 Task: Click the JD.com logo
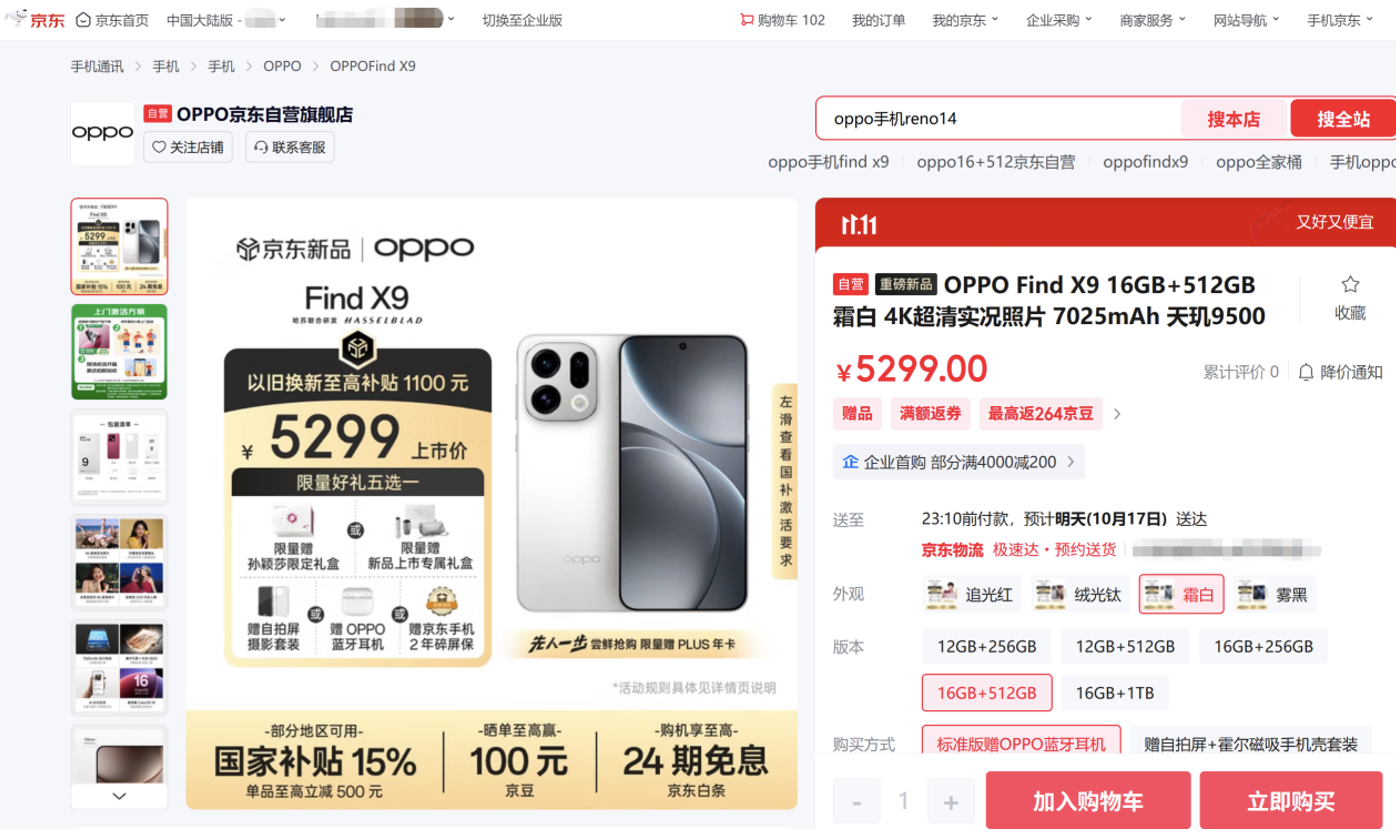(36, 19)
